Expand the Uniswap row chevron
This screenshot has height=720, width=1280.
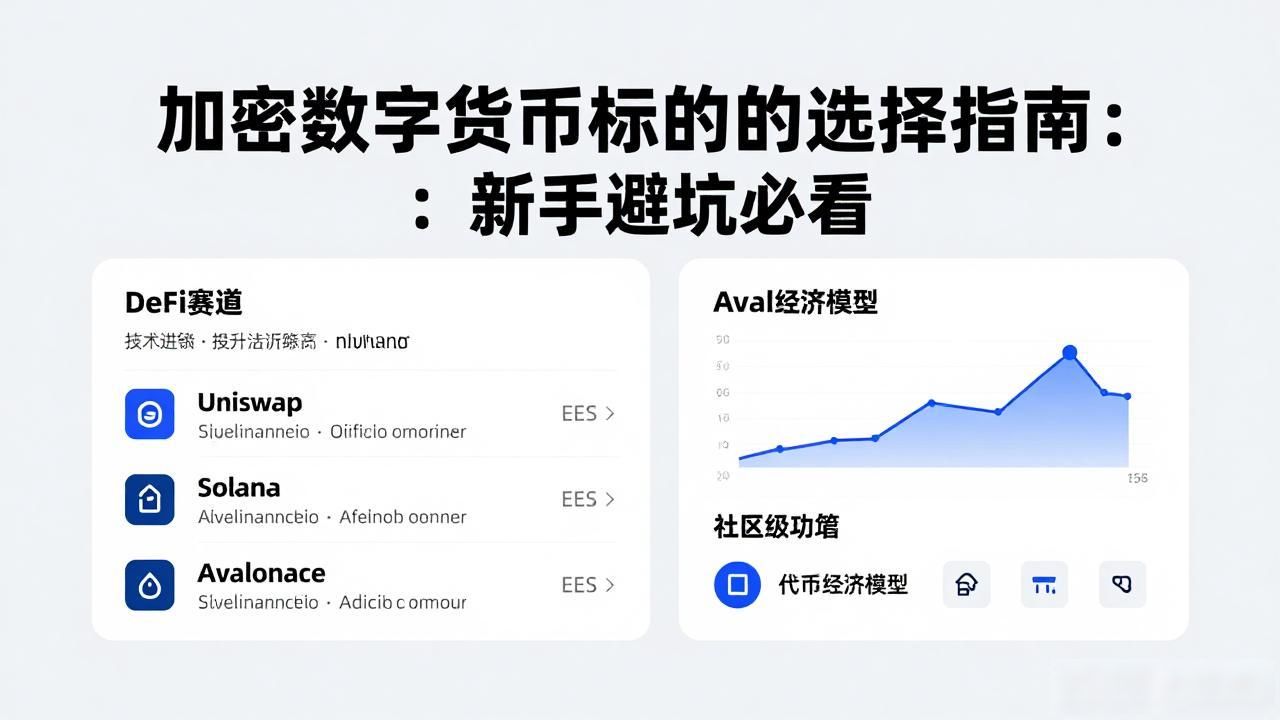[610, 414]
